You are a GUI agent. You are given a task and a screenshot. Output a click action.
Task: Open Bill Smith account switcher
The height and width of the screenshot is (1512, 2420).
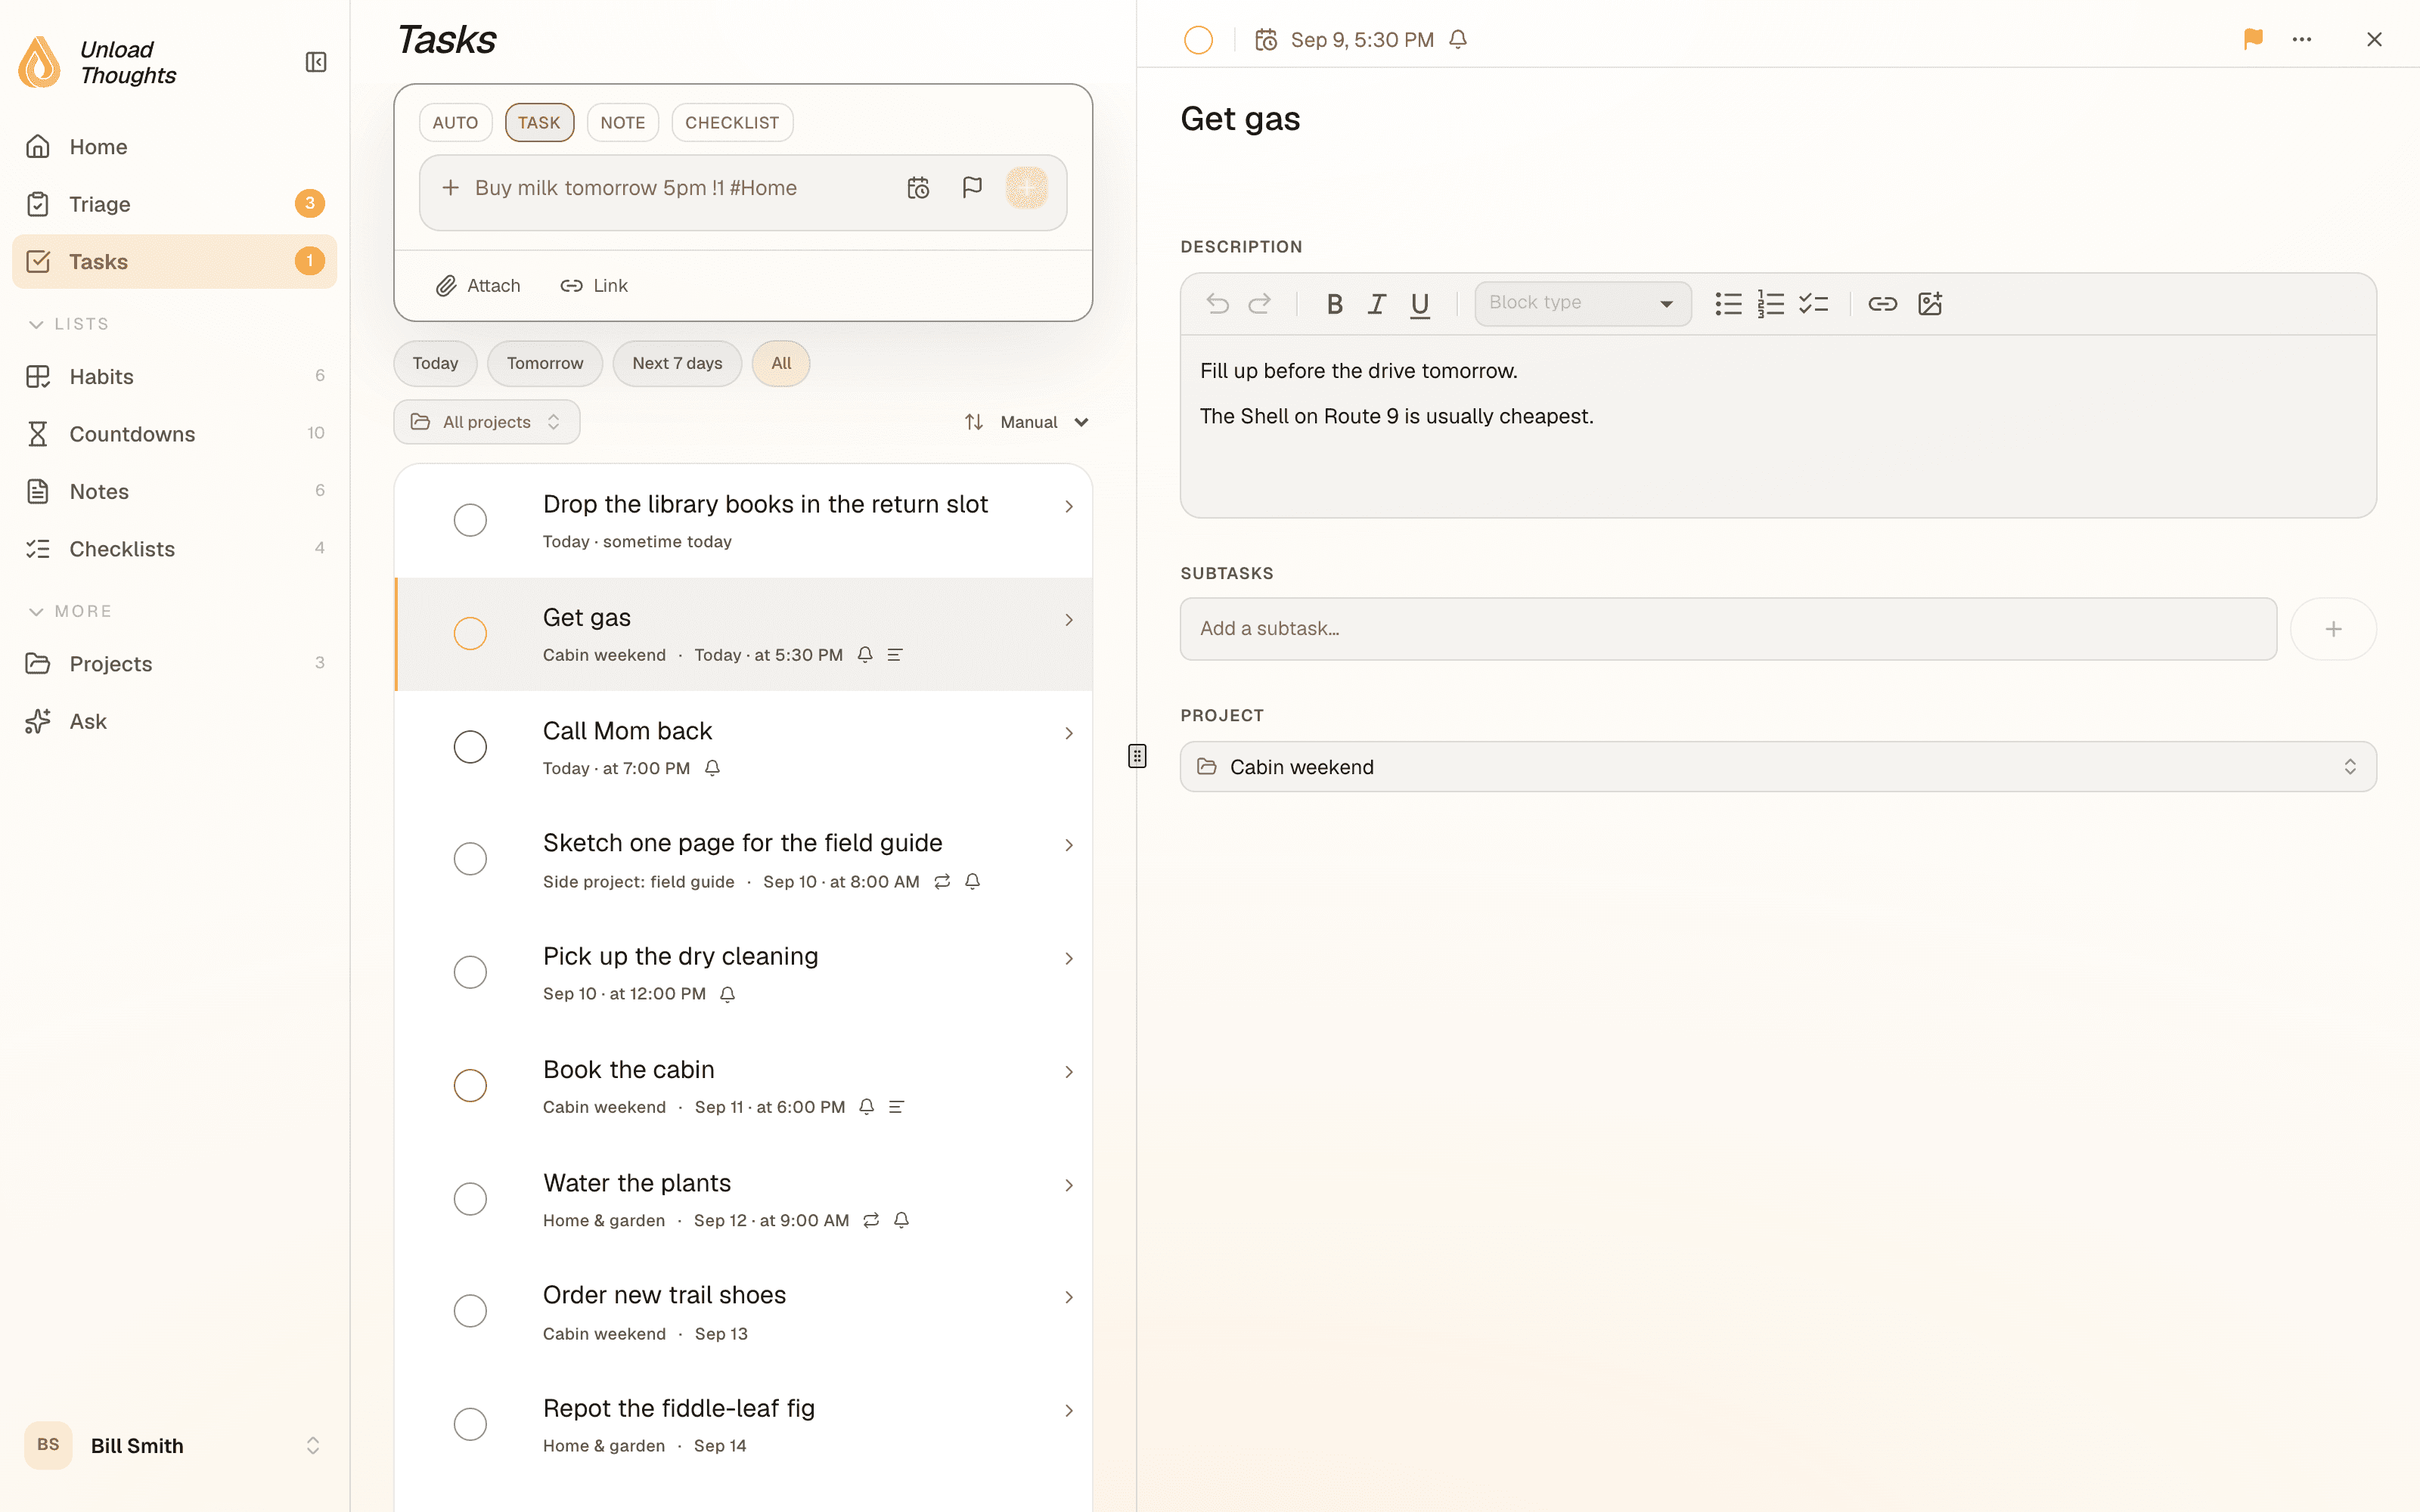coord(174,1445)
